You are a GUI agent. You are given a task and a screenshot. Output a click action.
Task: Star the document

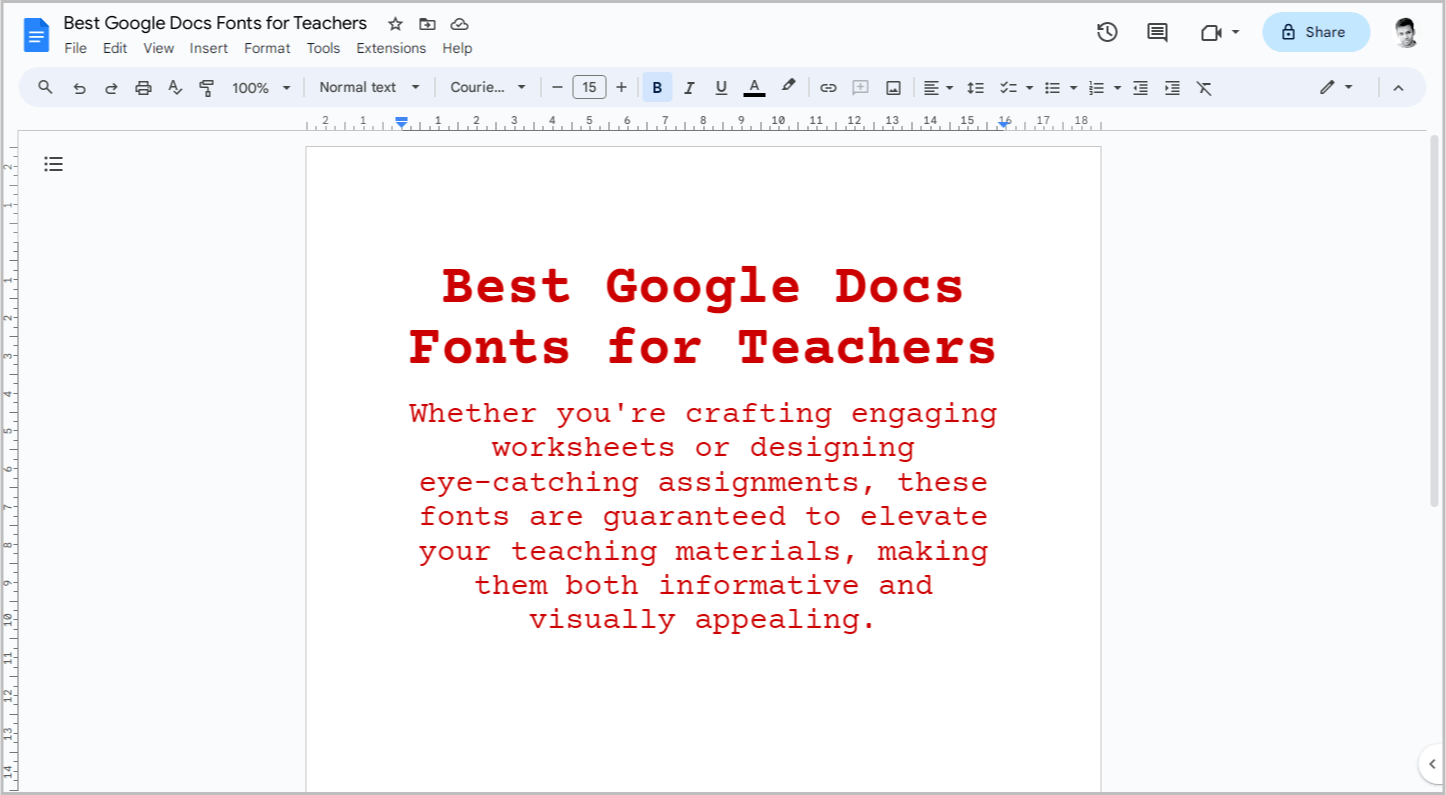pyautogui.click(x=395, y=23)
